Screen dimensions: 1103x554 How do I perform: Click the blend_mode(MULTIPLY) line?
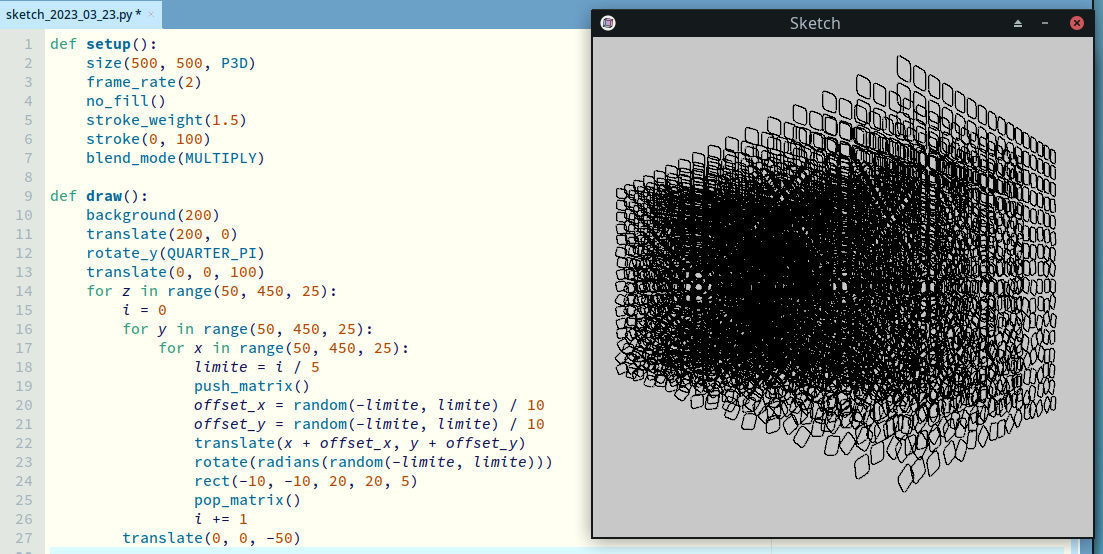[175, 158]
